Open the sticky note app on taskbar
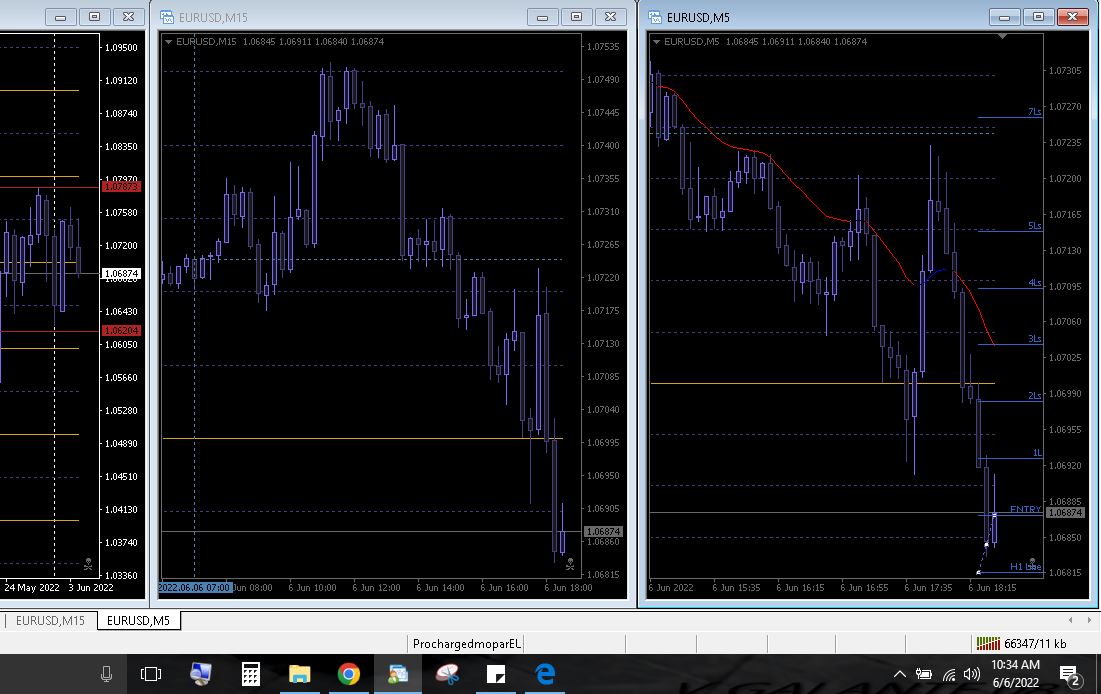This screenshot has height=694, width=1101. 496,674
